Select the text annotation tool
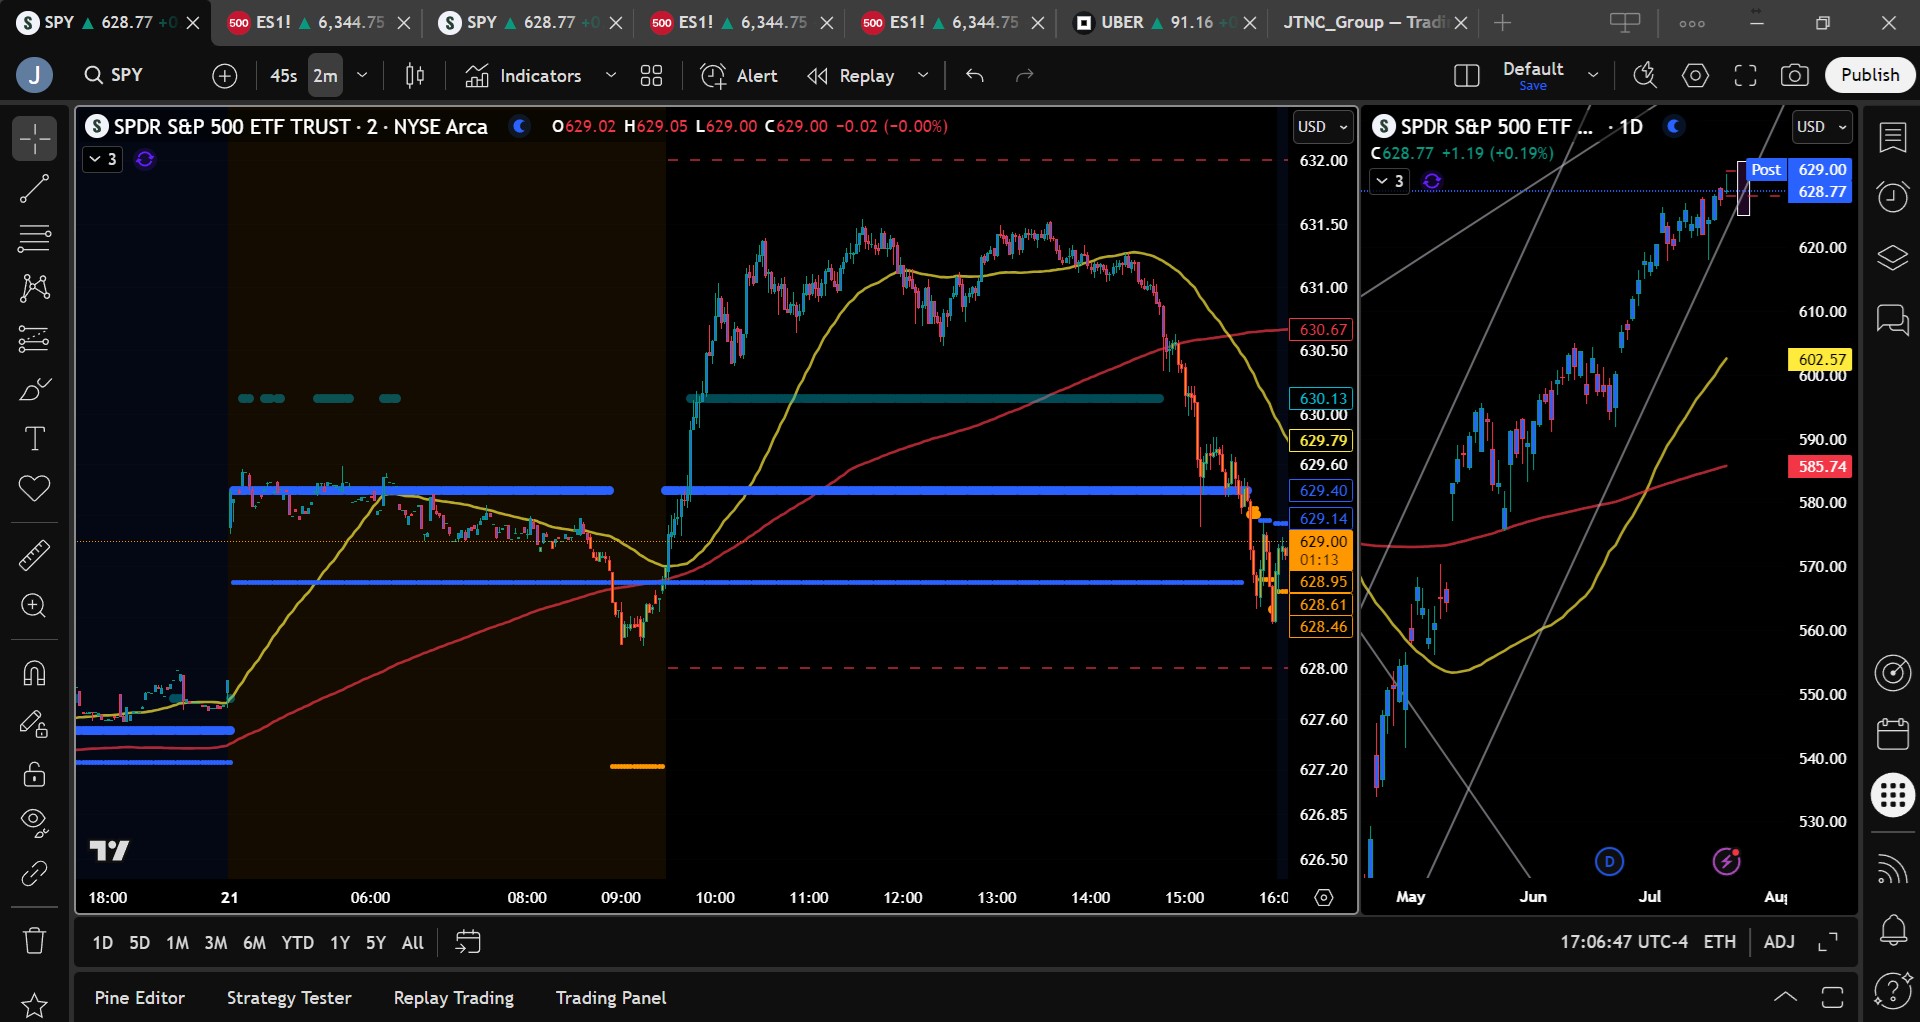This screenshot has width=1920, height=1022. pyautogui.click(x=34, y=439)
